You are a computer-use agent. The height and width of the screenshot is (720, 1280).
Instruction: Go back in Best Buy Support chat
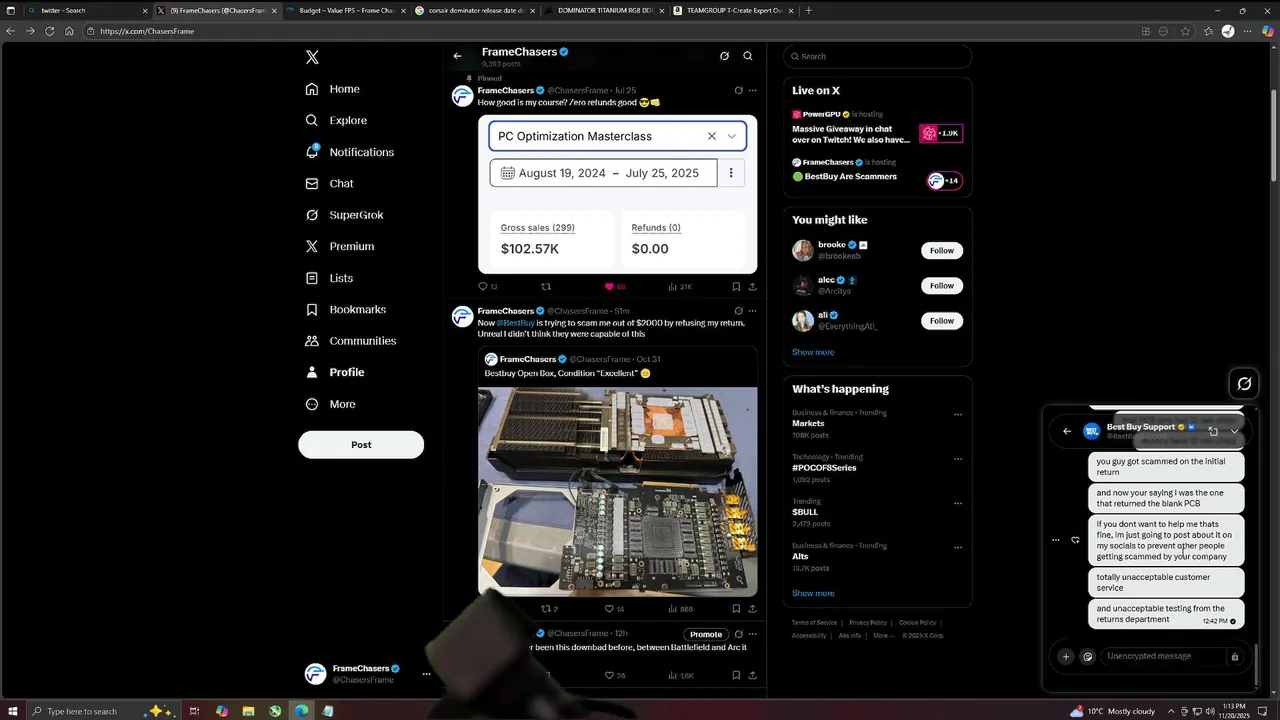pyautogui.click(x=1067, y=431)
